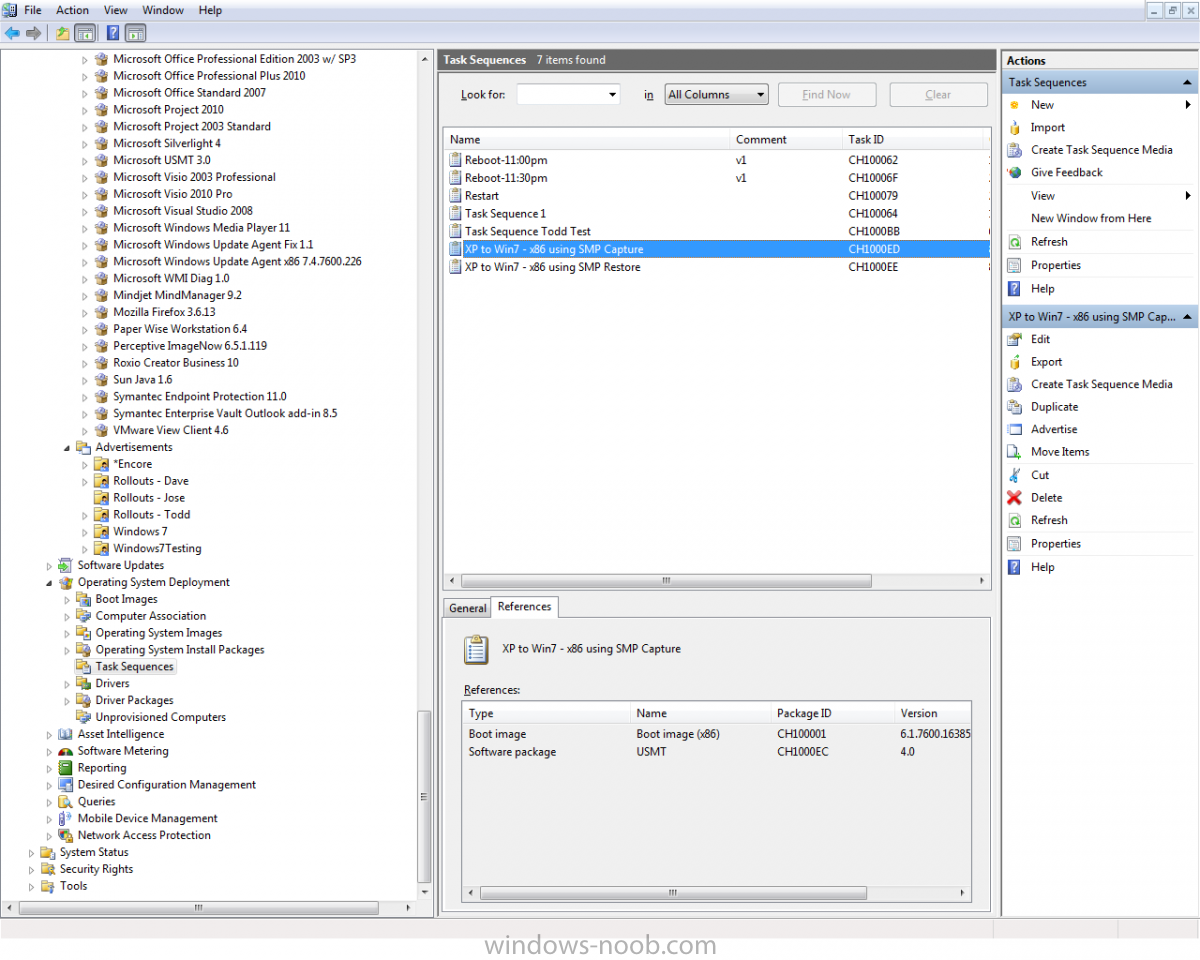Collapse the Operating System Deployment node
This screenshot has width=1200, height=960.
point(49,583)
